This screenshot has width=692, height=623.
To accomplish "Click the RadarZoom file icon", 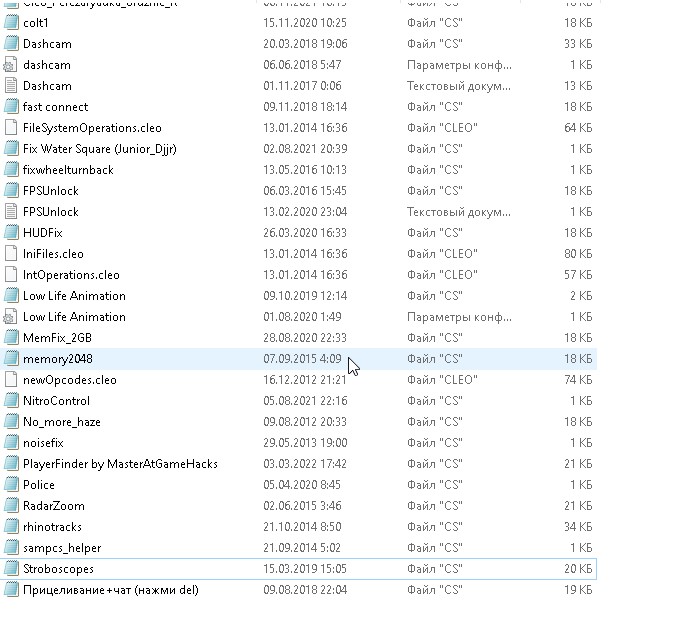I will (x=11, y=506).
